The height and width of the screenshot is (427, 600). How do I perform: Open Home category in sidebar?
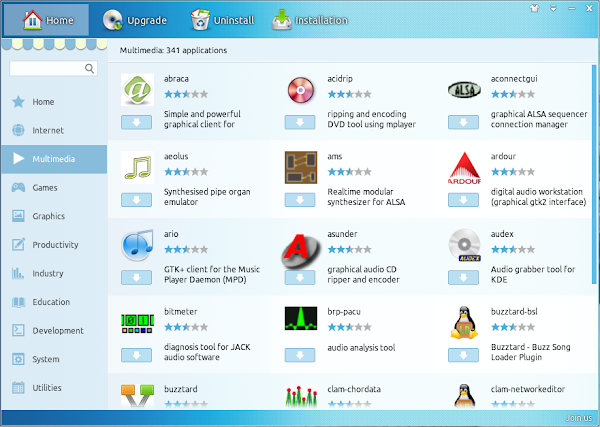tap(54, 102)
